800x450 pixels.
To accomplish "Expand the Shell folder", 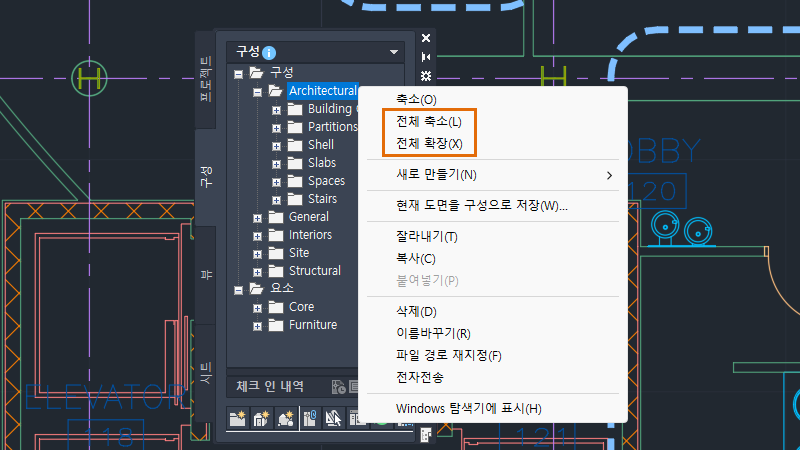I will (x=276, y=146).
